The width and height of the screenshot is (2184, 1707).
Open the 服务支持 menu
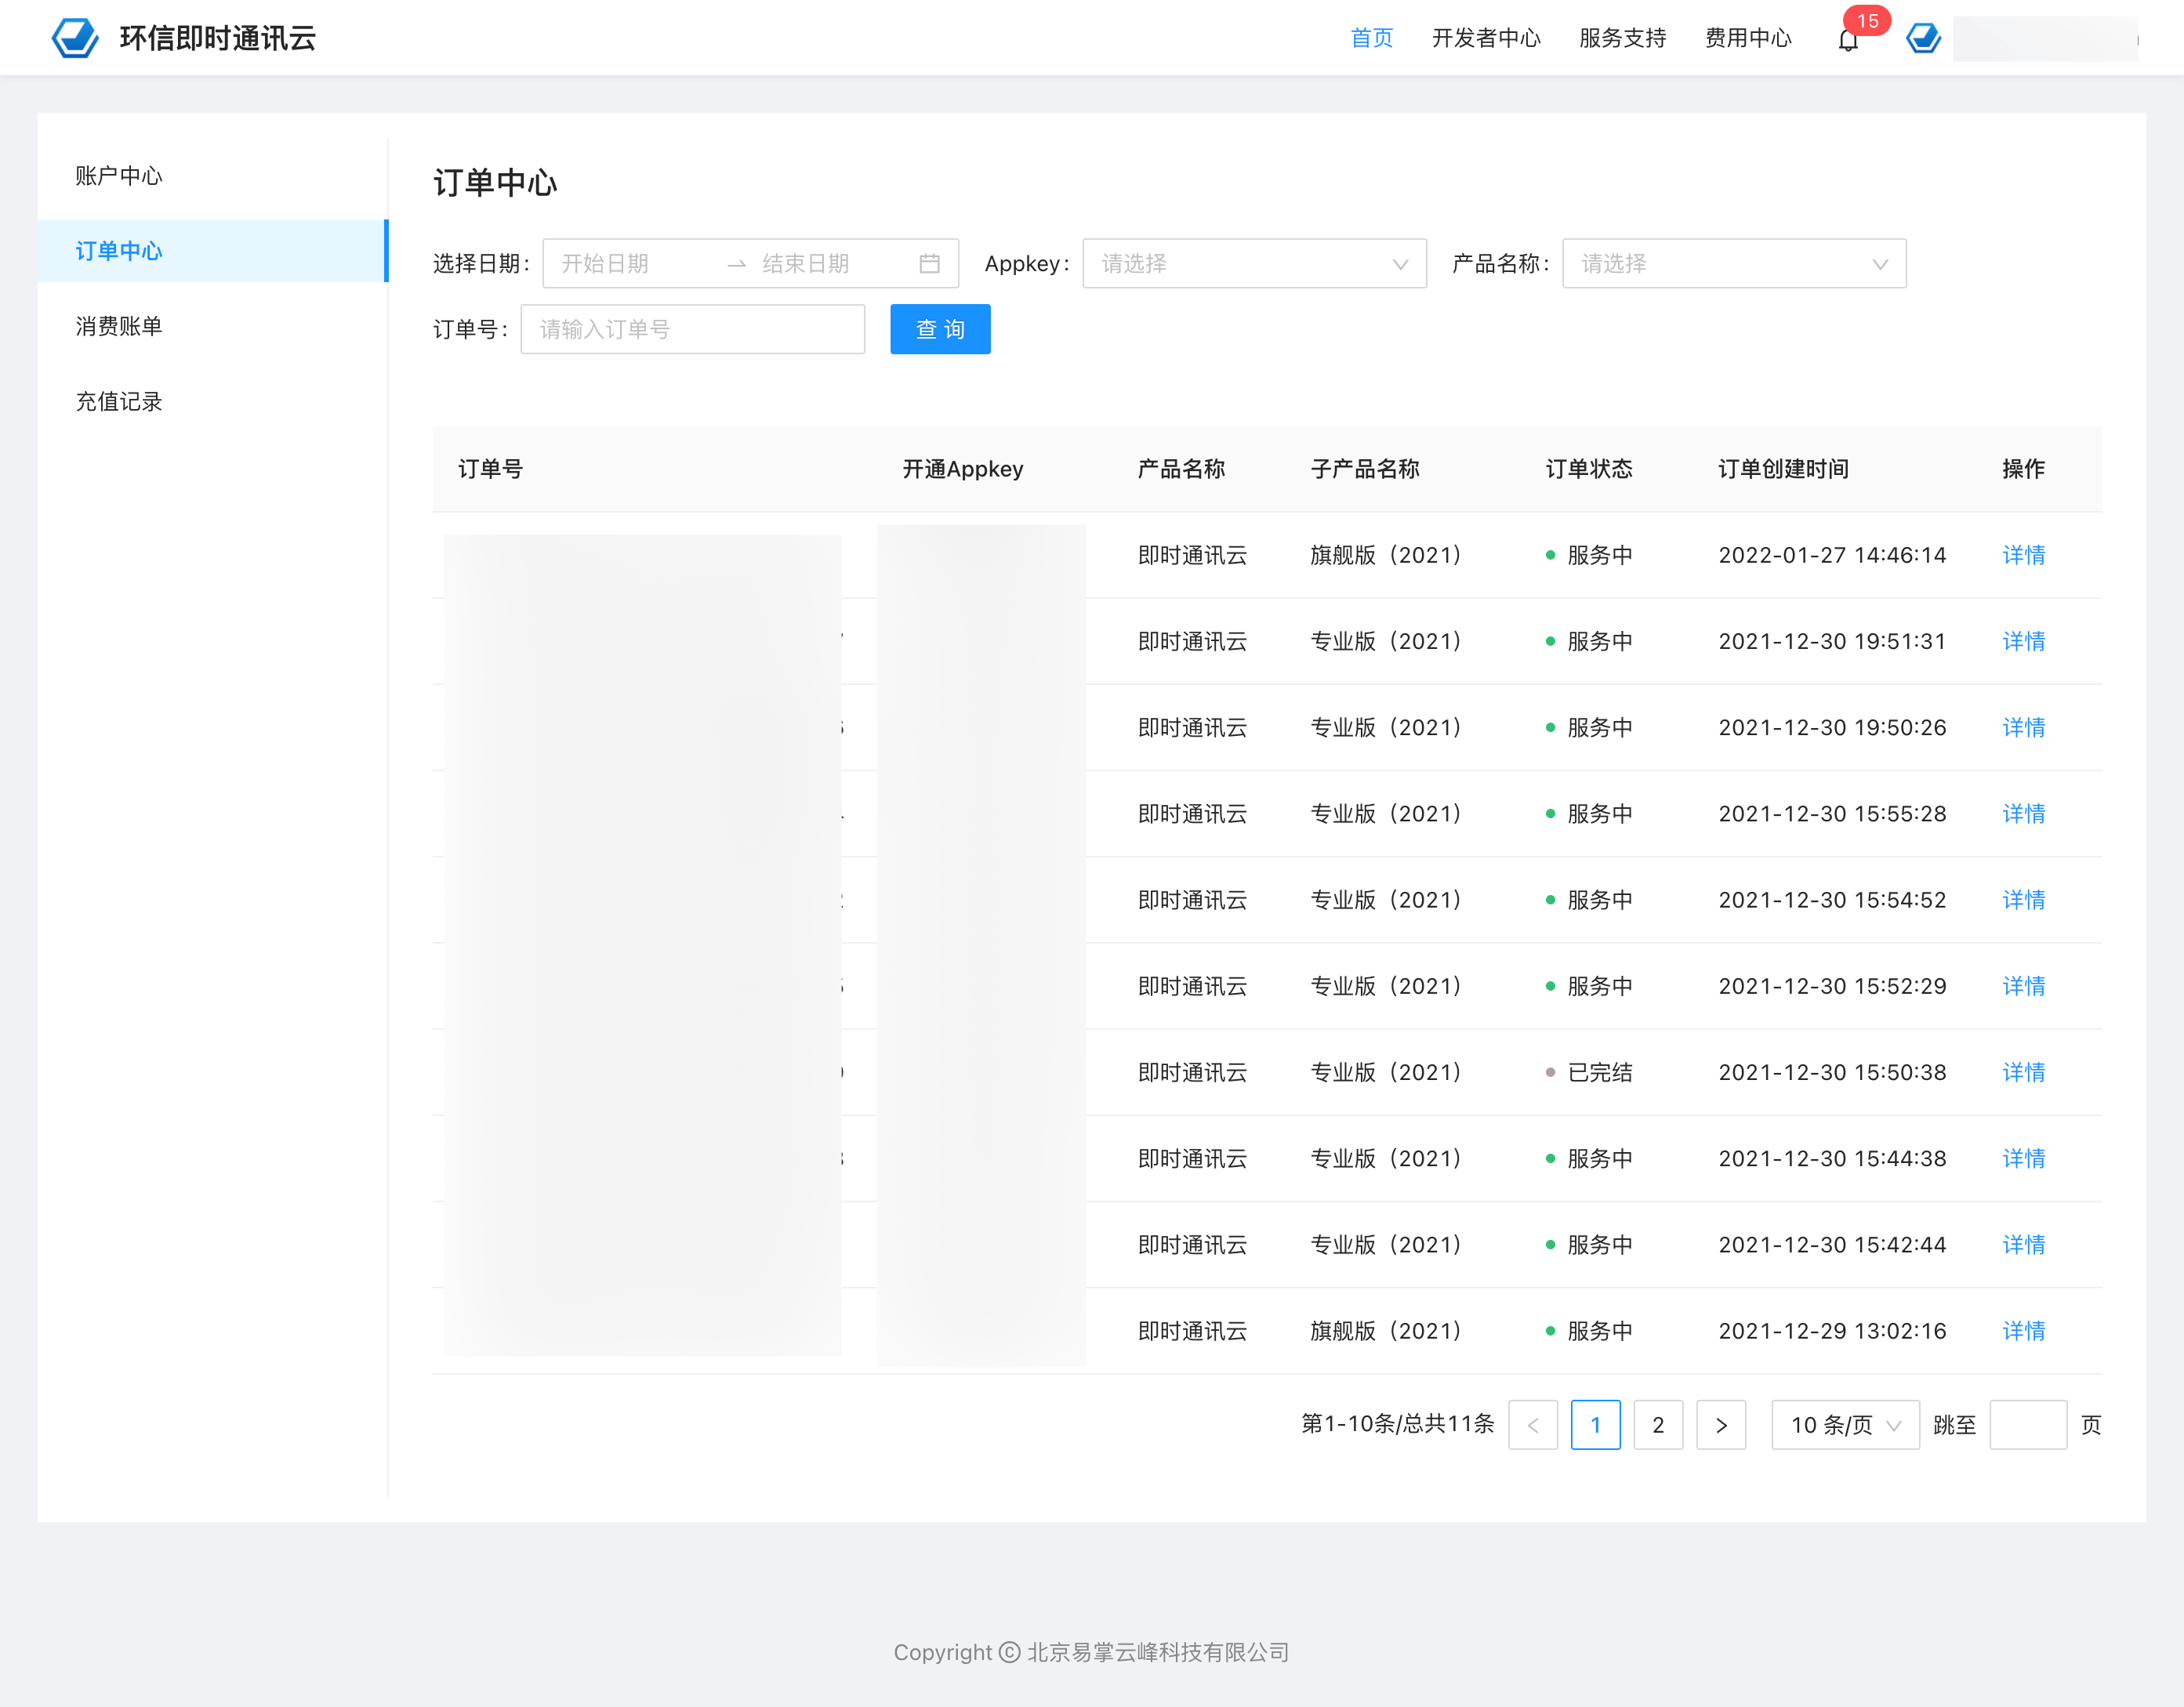point(1622,38)
